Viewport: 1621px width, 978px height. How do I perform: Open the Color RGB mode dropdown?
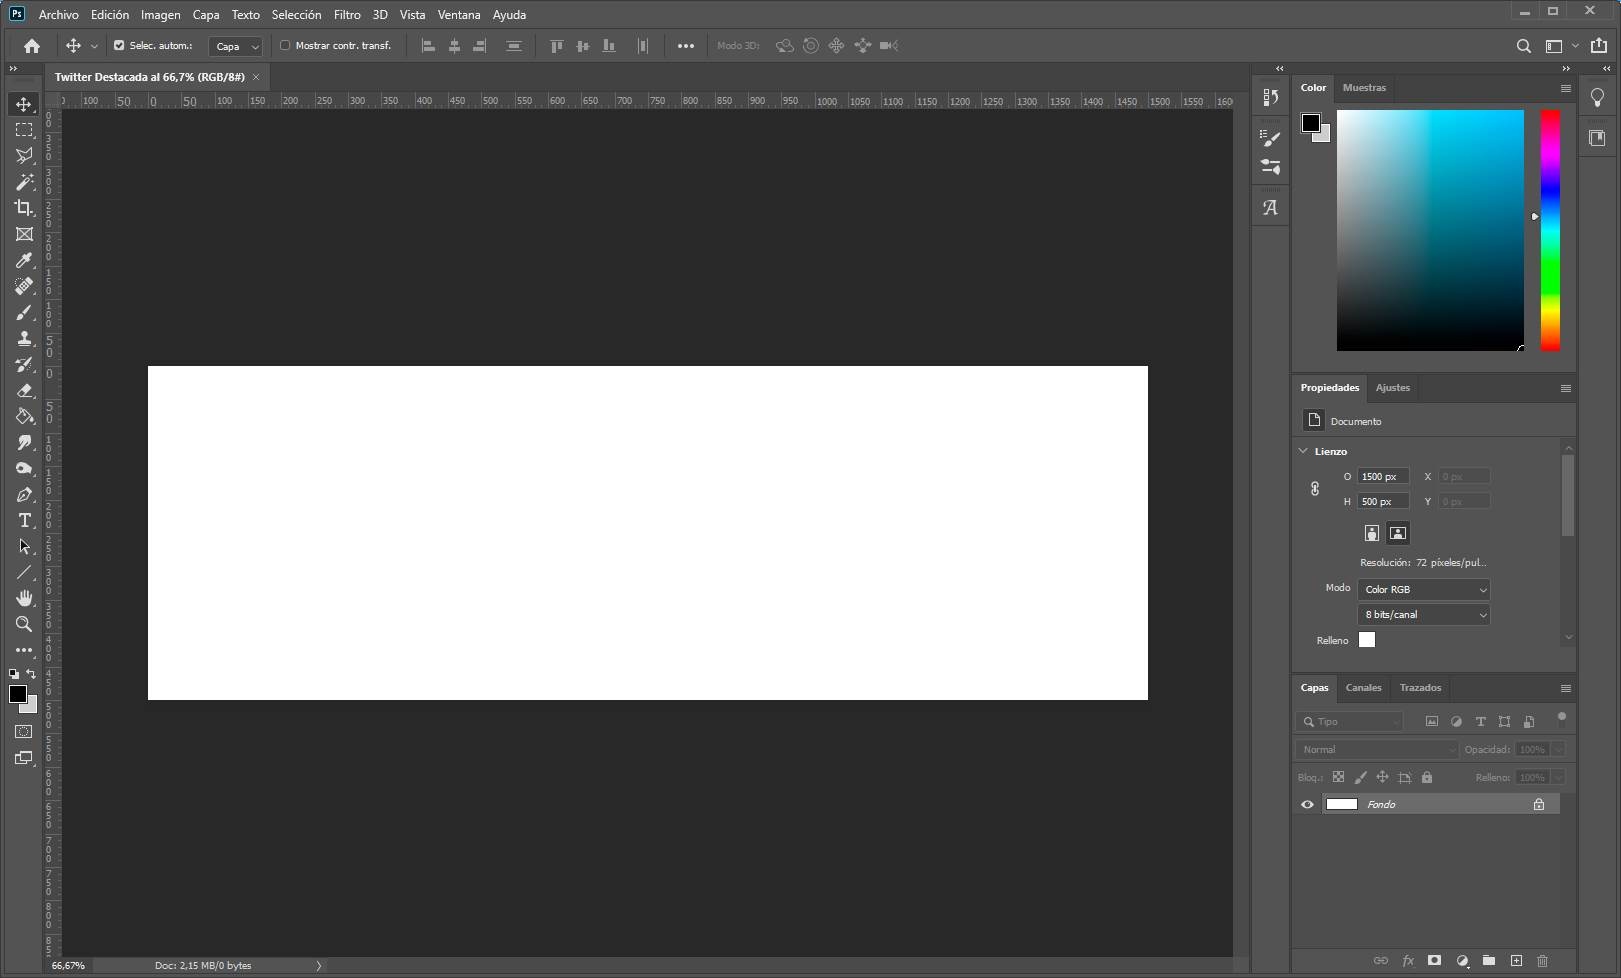(1424, 590)
